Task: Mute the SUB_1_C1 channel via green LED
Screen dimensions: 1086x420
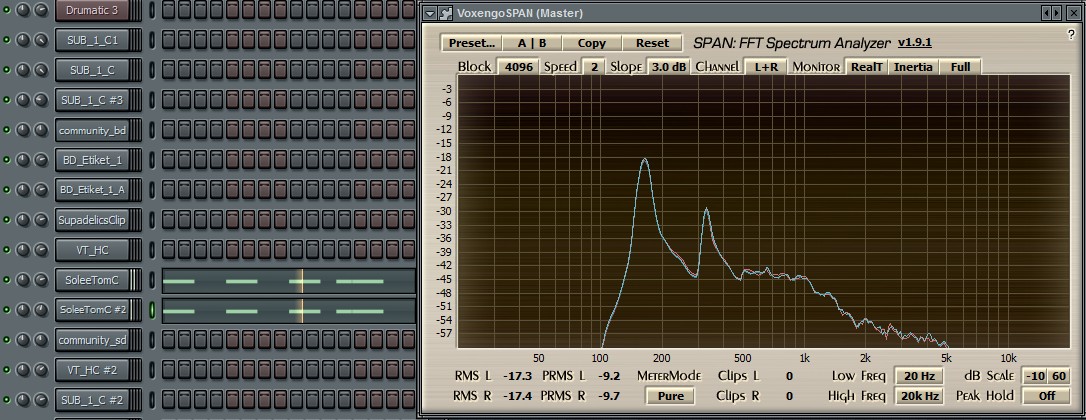Action: (x=7, y=40)
